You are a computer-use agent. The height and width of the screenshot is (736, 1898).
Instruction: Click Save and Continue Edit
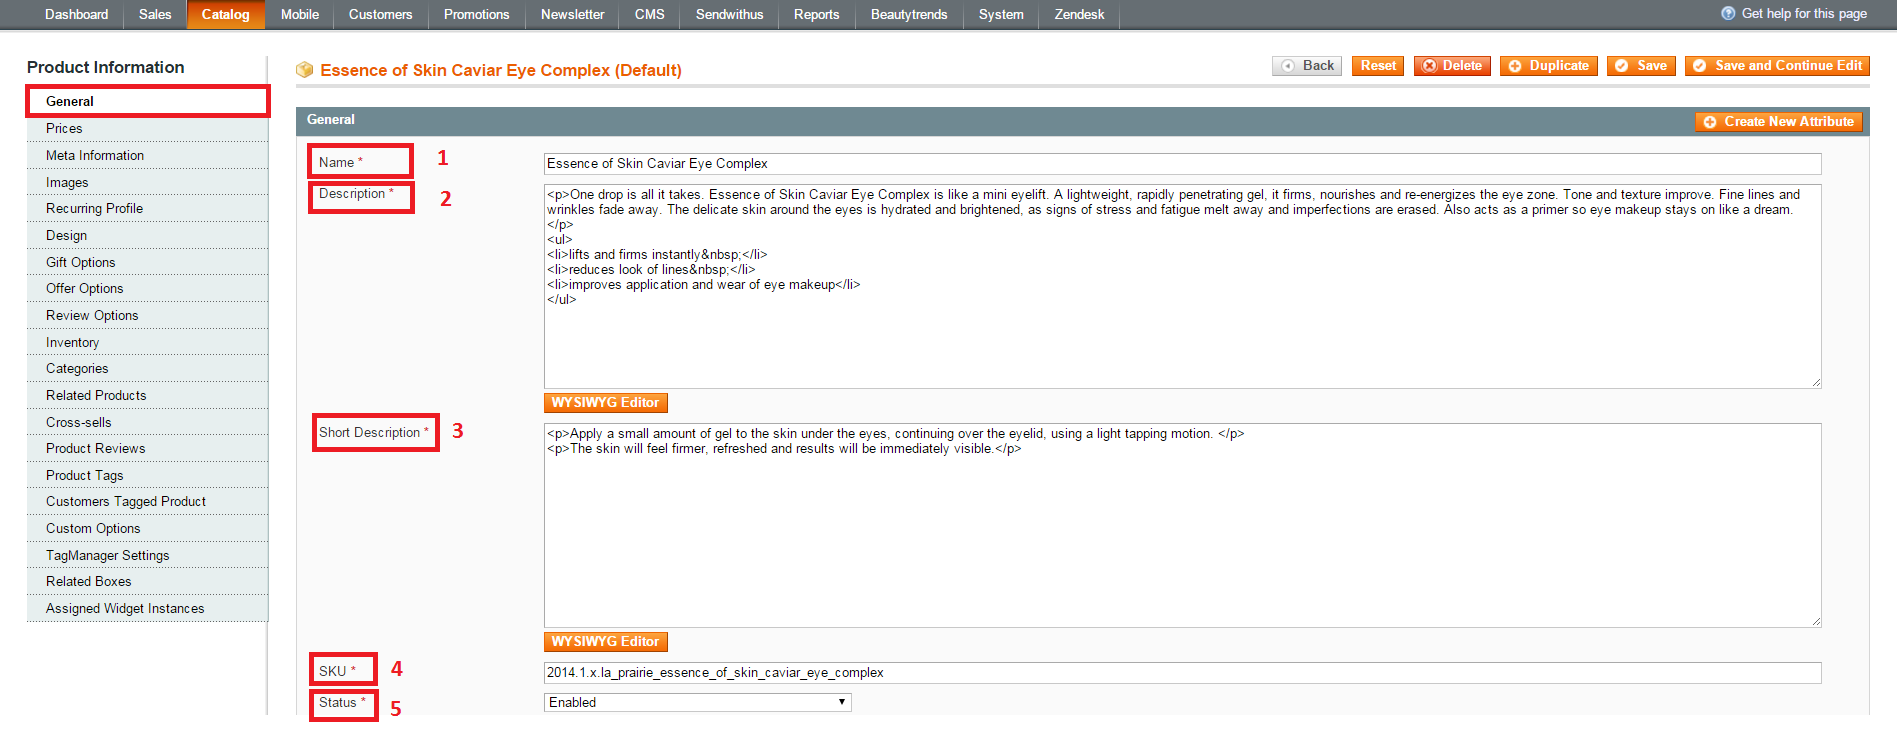coord(1777,66)
